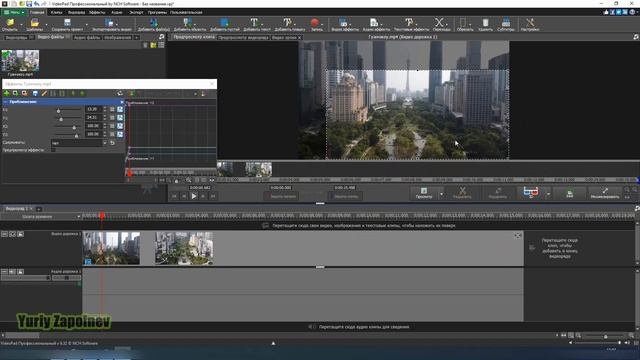The width and height of the screenshot is (640, 360).
Task: Click the X1 value input field
Action: coord(93,109)
